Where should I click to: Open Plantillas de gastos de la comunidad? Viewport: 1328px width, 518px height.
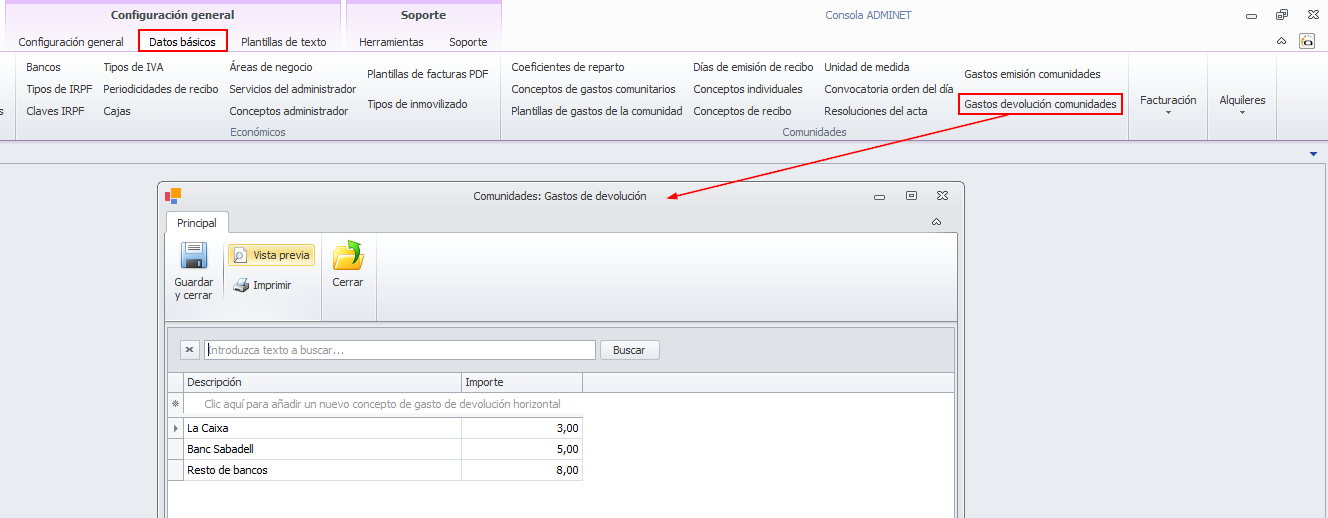click(x=597, y=111)
